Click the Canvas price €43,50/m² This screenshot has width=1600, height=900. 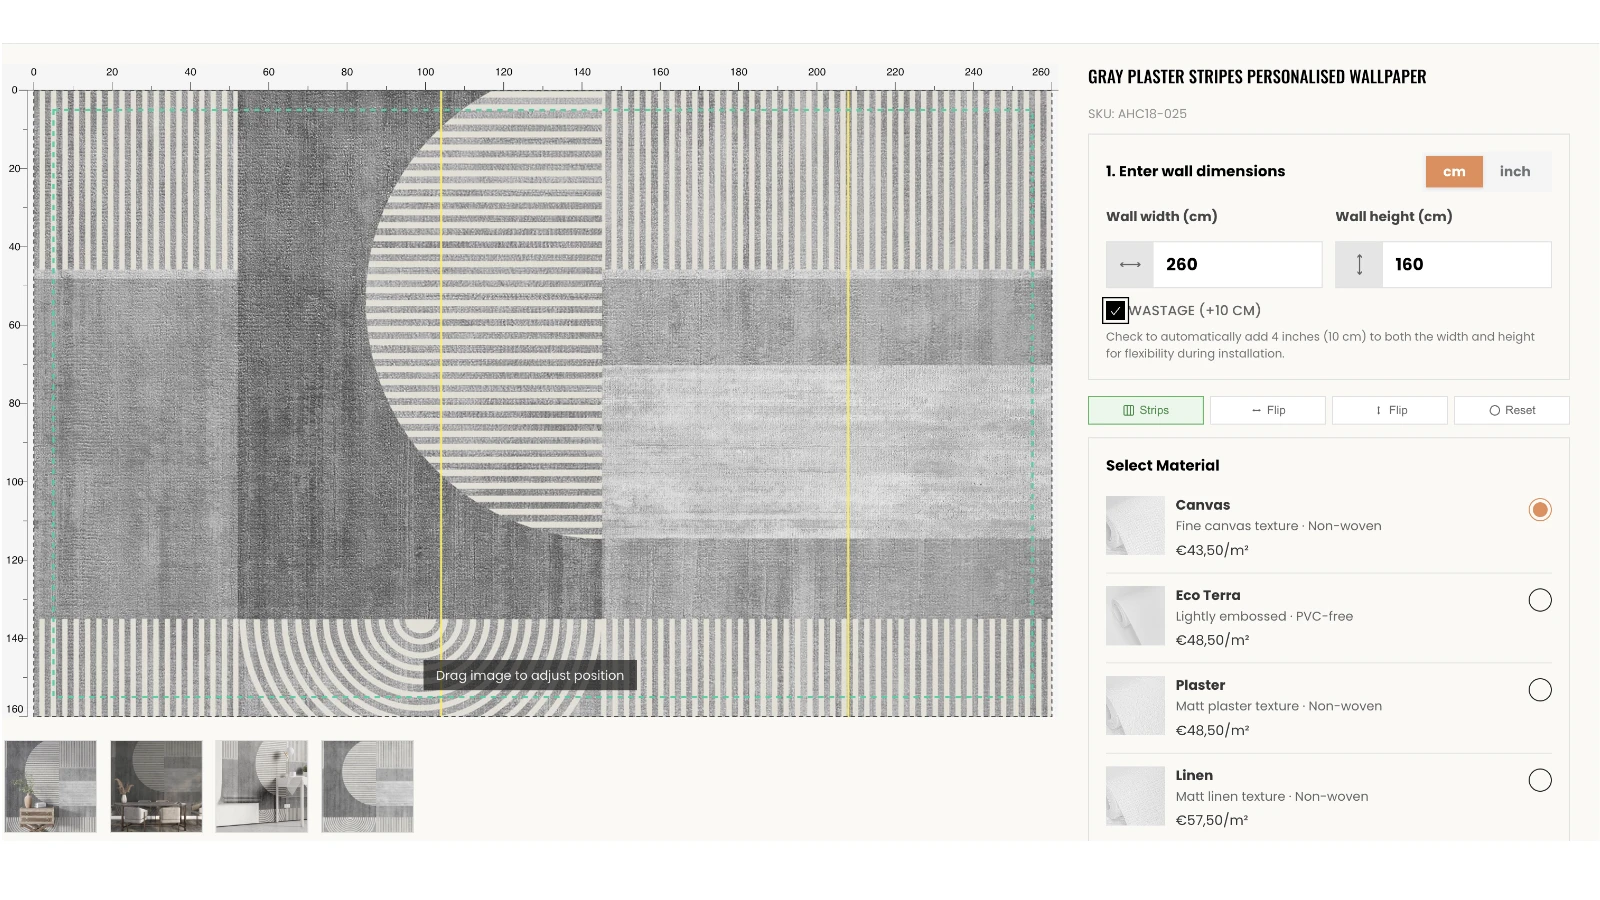1212,551
